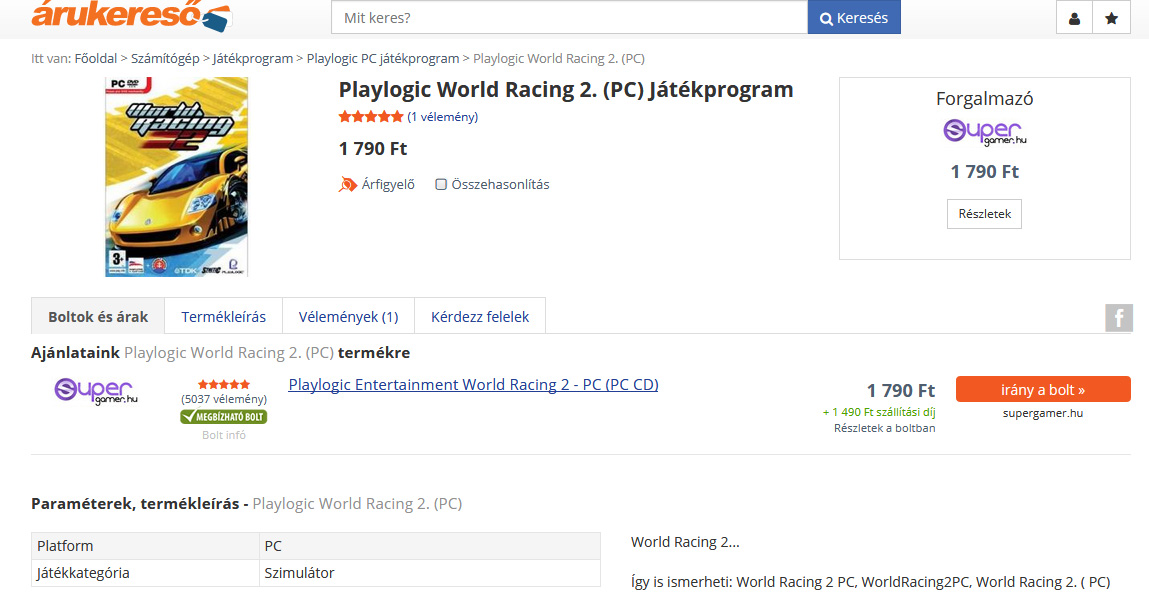This screenshot has height=593, width=1149.
Task: Go to Számítógép breadcrumb
Action: click(x=166, y=59)
